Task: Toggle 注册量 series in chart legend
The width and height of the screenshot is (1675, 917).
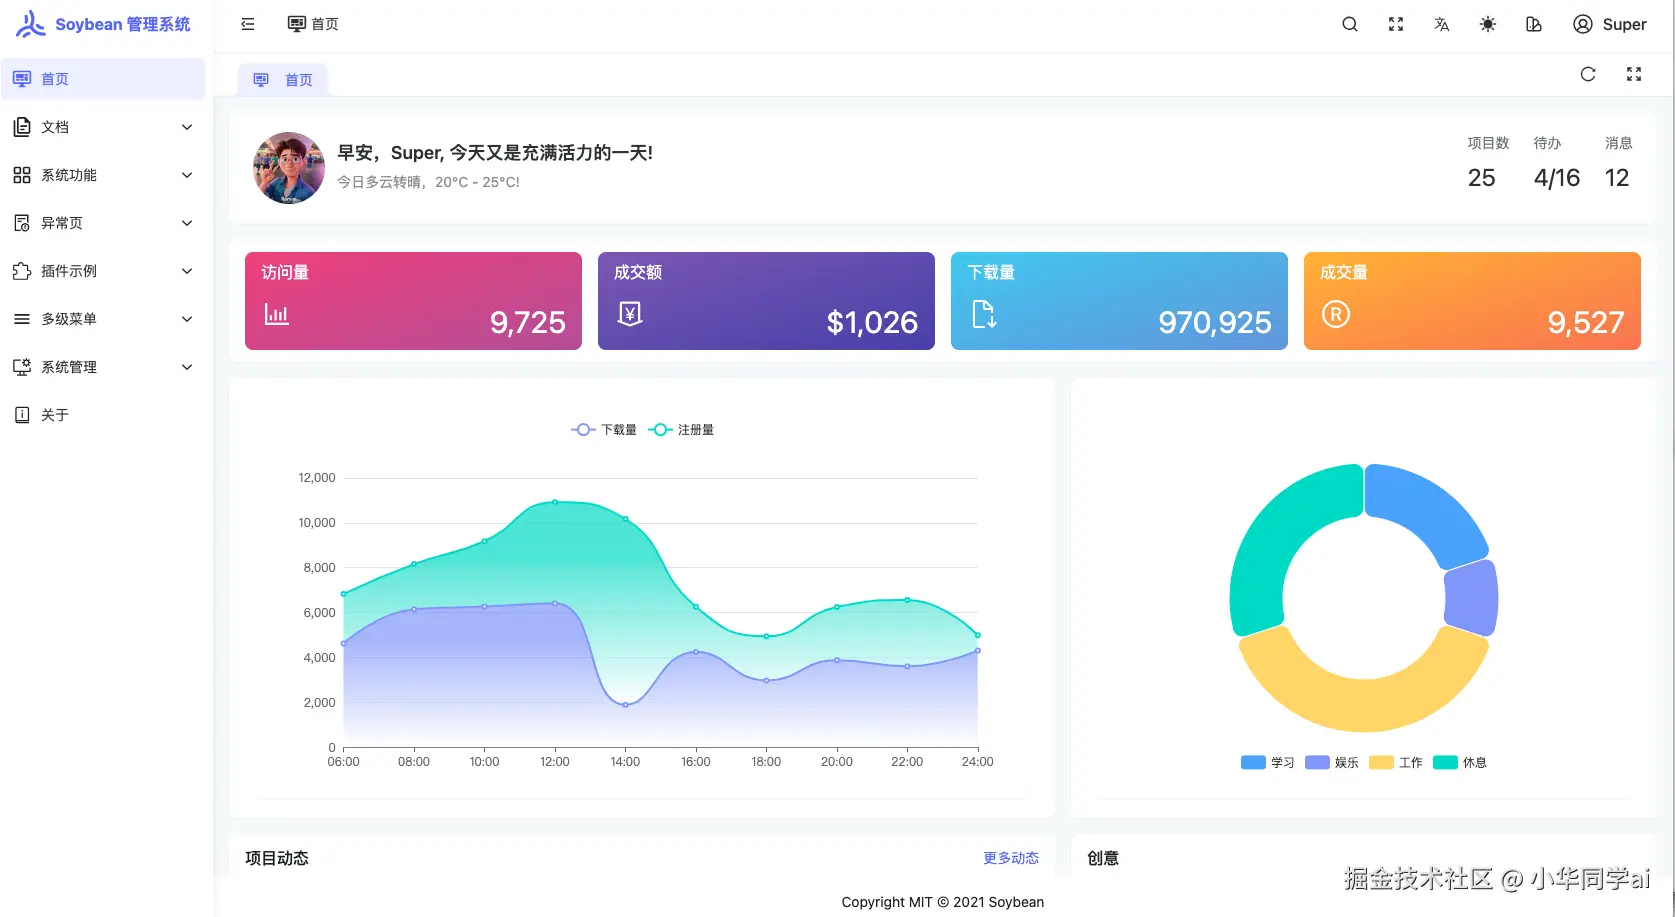Action: coord(681,430)
